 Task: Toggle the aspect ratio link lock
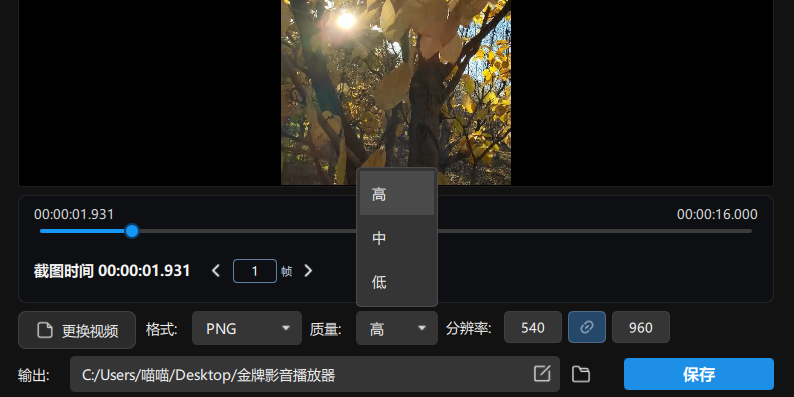coord(586,327)
